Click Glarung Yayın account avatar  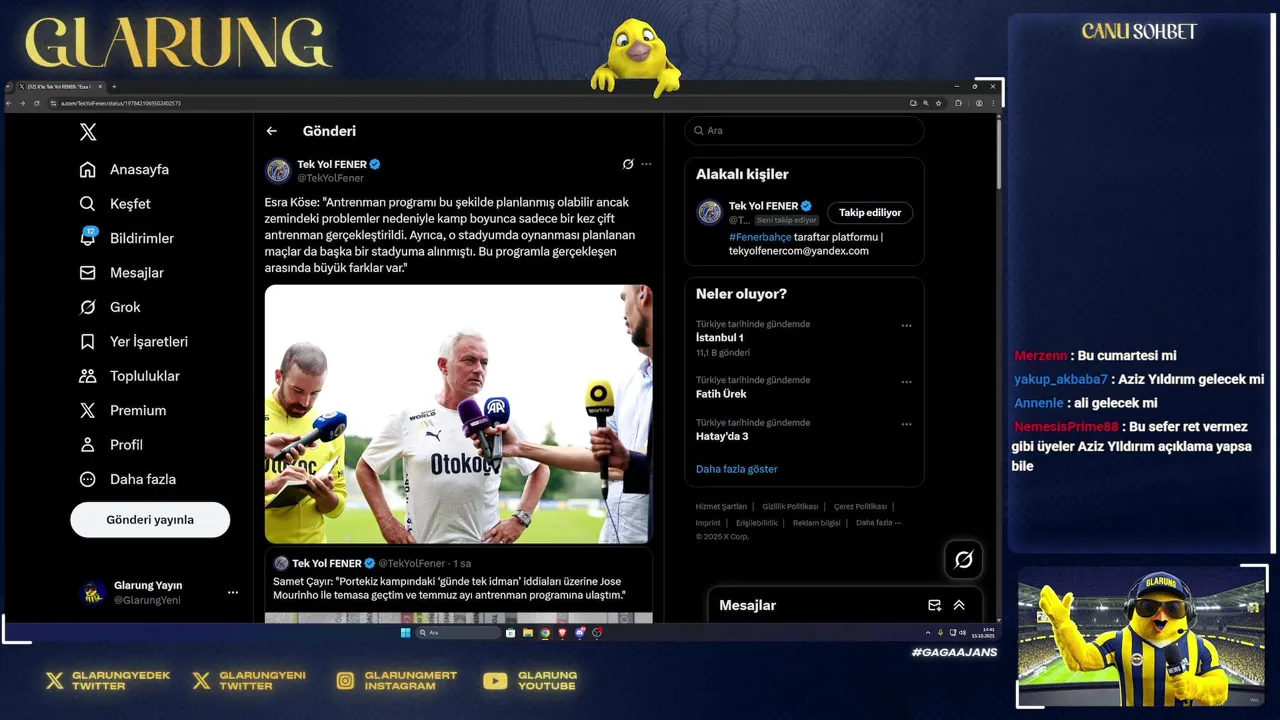pyautogui.click(x=93, y=593)
